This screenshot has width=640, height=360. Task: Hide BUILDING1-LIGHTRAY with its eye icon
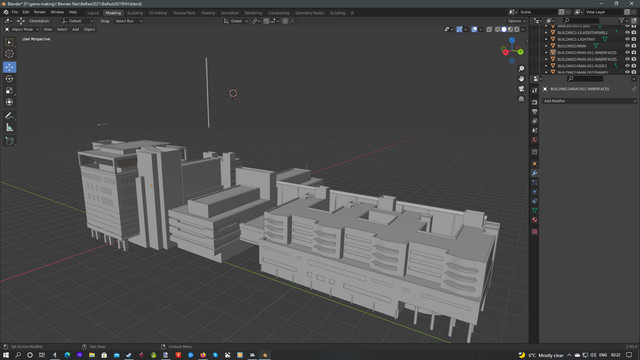click(x=627, y=39)
